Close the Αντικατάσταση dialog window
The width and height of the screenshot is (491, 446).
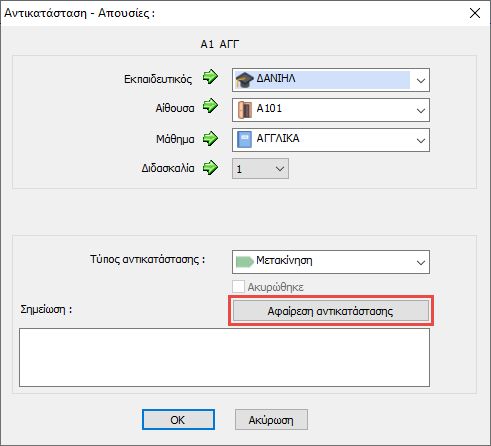click(475, 13)
